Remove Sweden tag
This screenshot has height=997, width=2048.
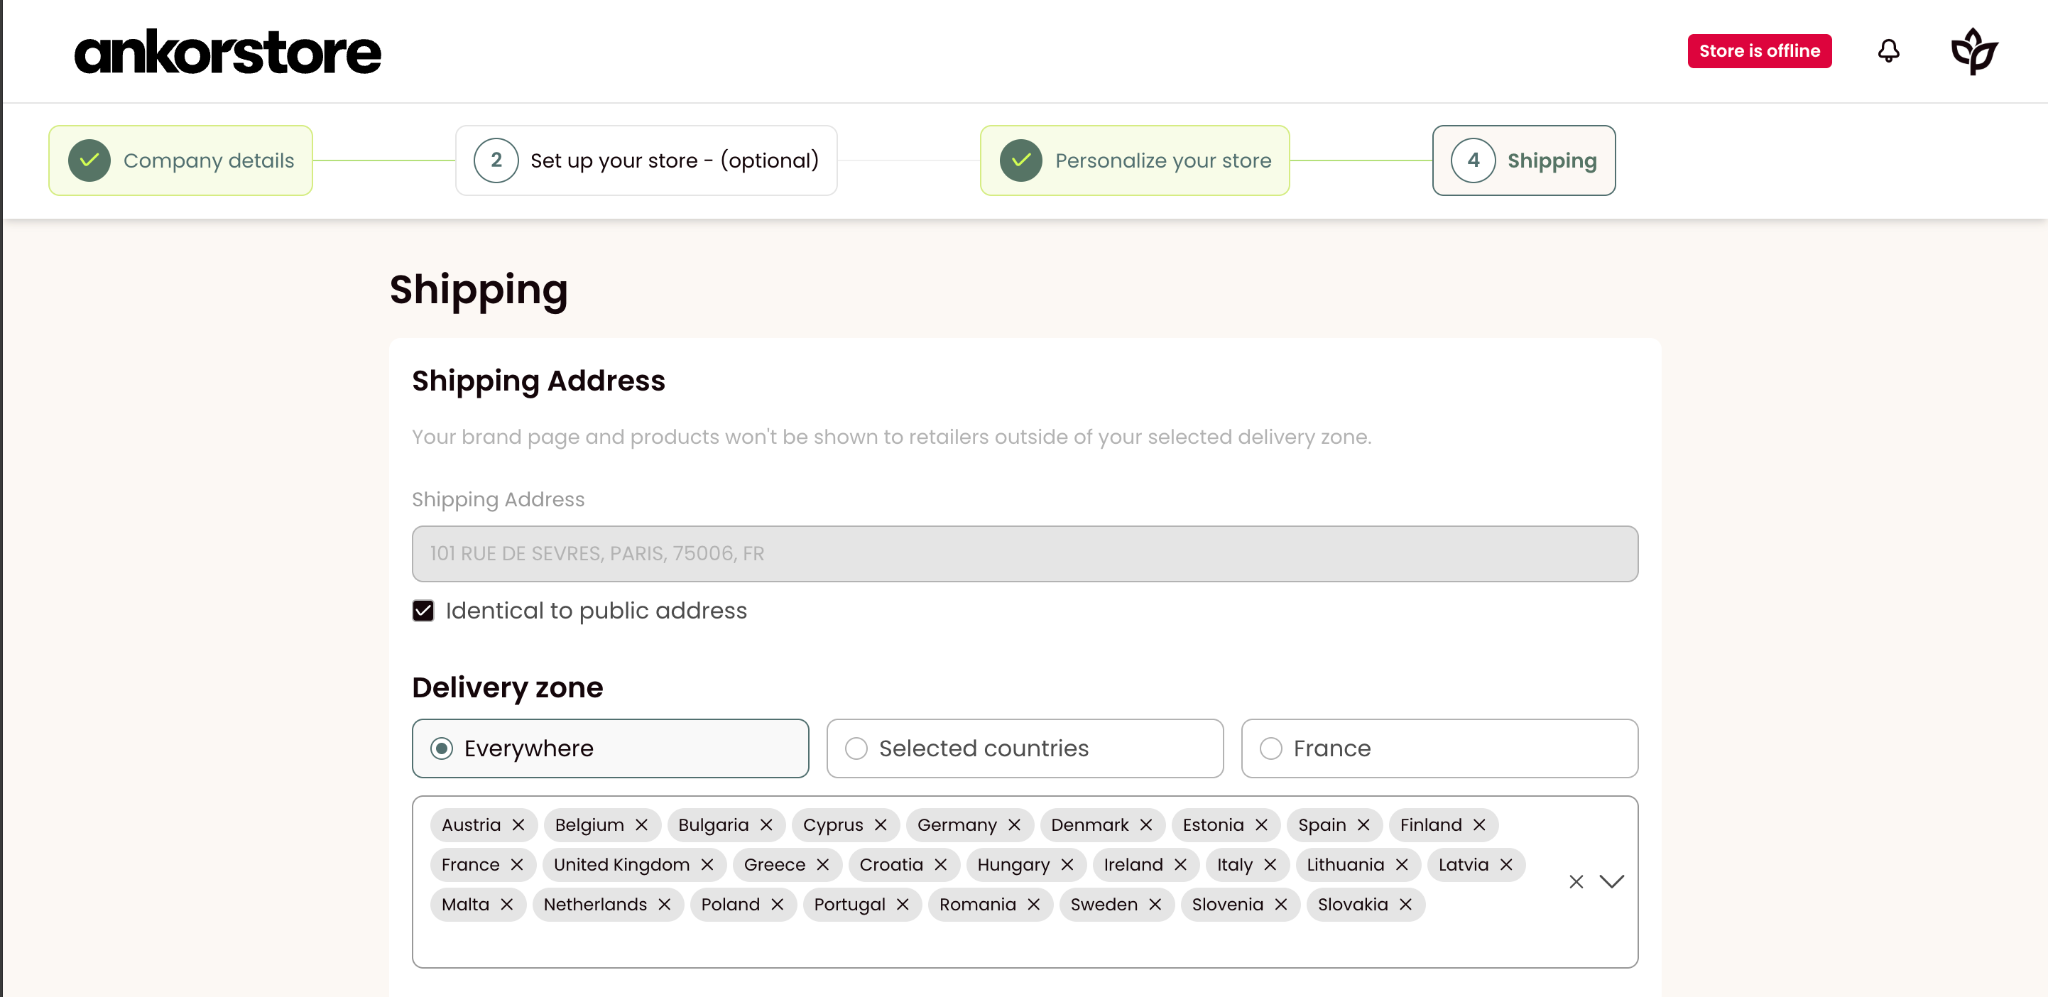[1155, 905]
